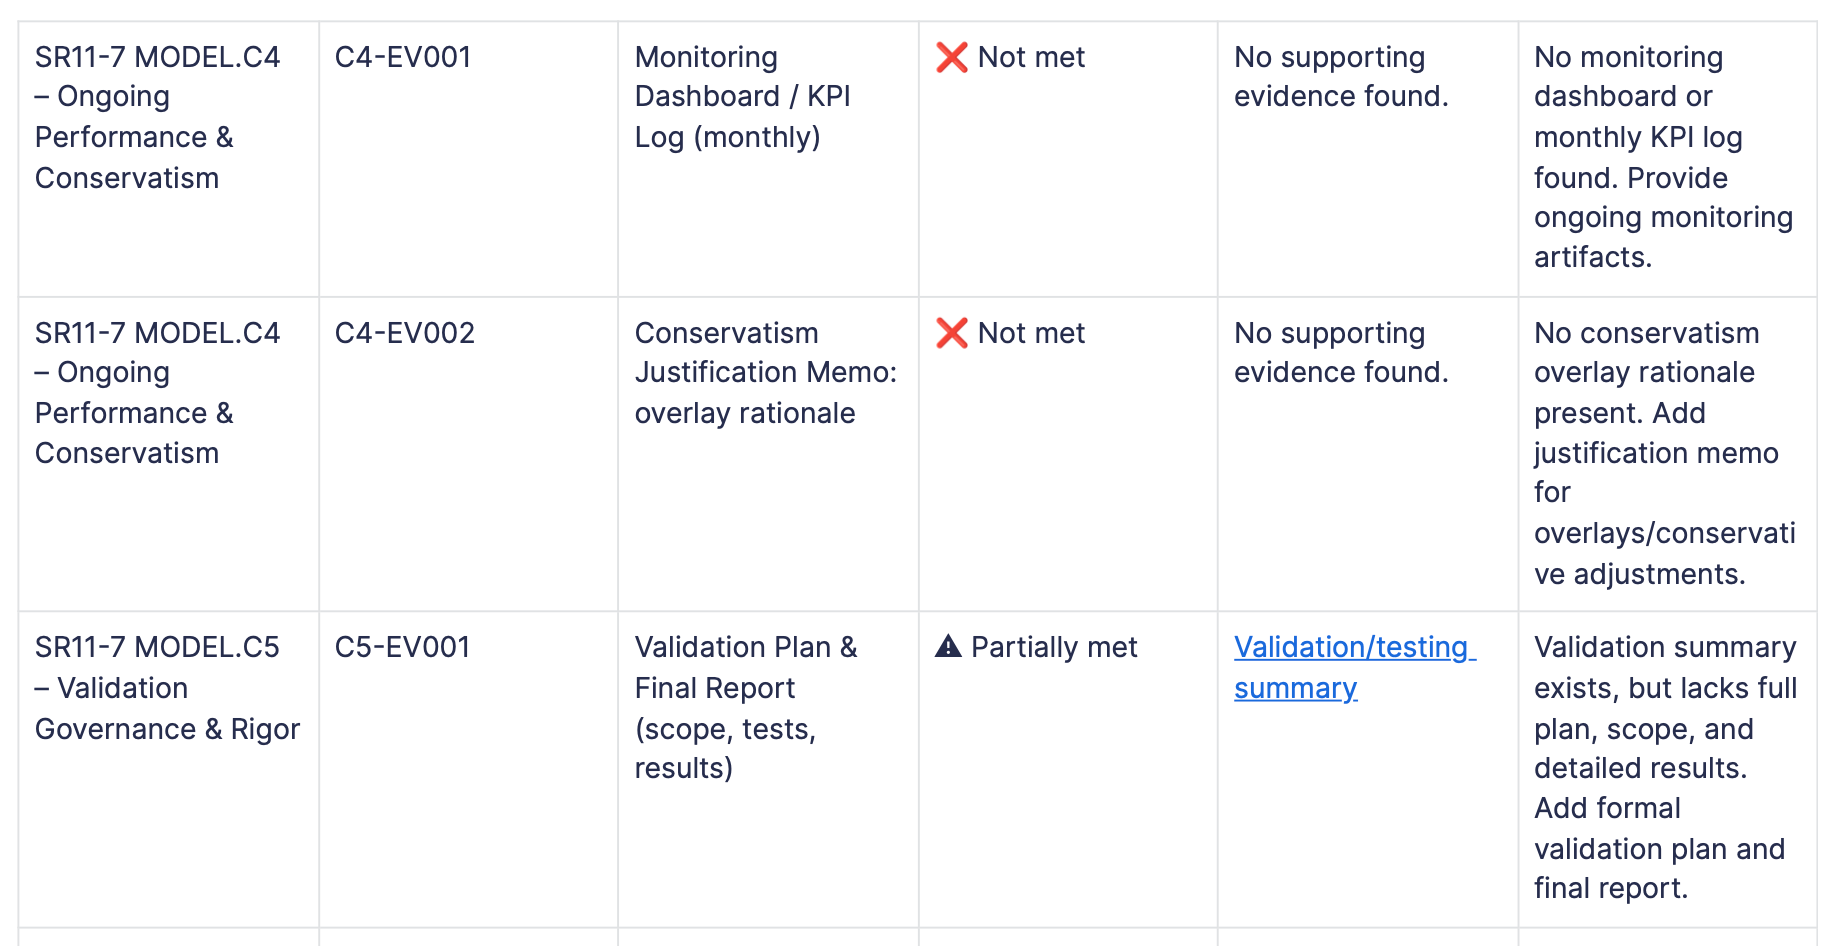Select the C5-EV001 evidence ID cell
1836x946 pixels.
[x=402, y=647]
